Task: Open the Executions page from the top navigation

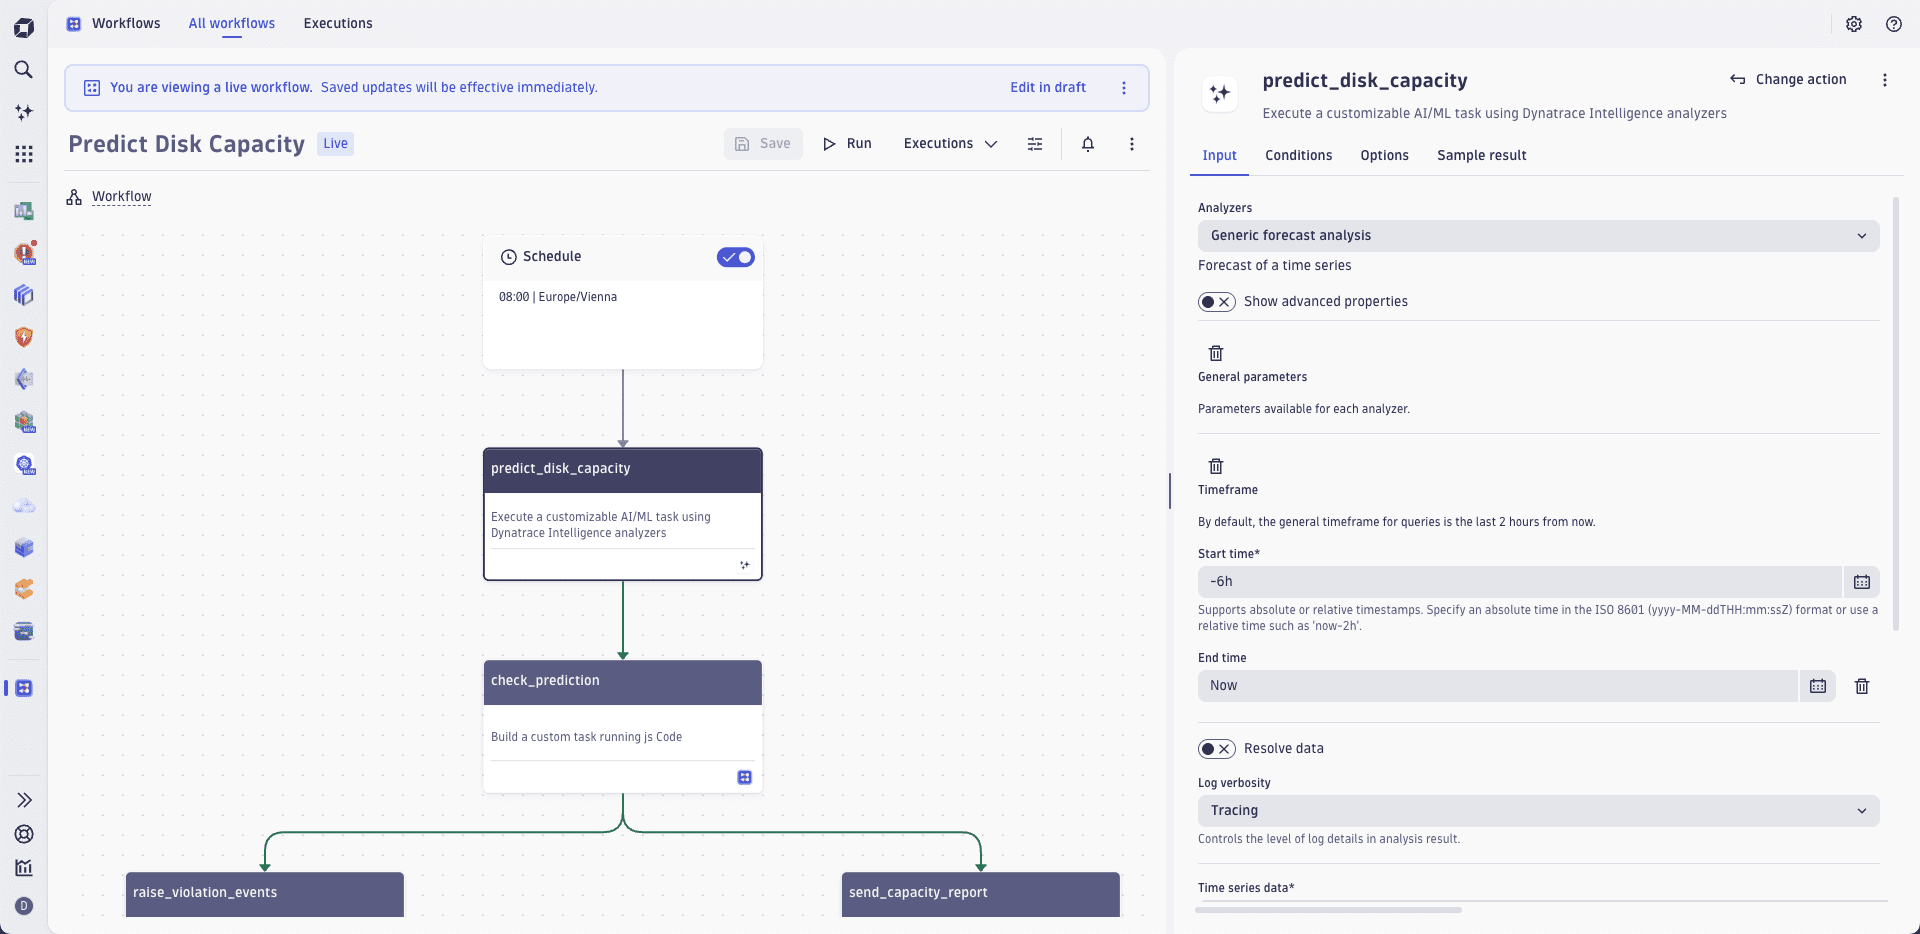Action: click(337, 23)
